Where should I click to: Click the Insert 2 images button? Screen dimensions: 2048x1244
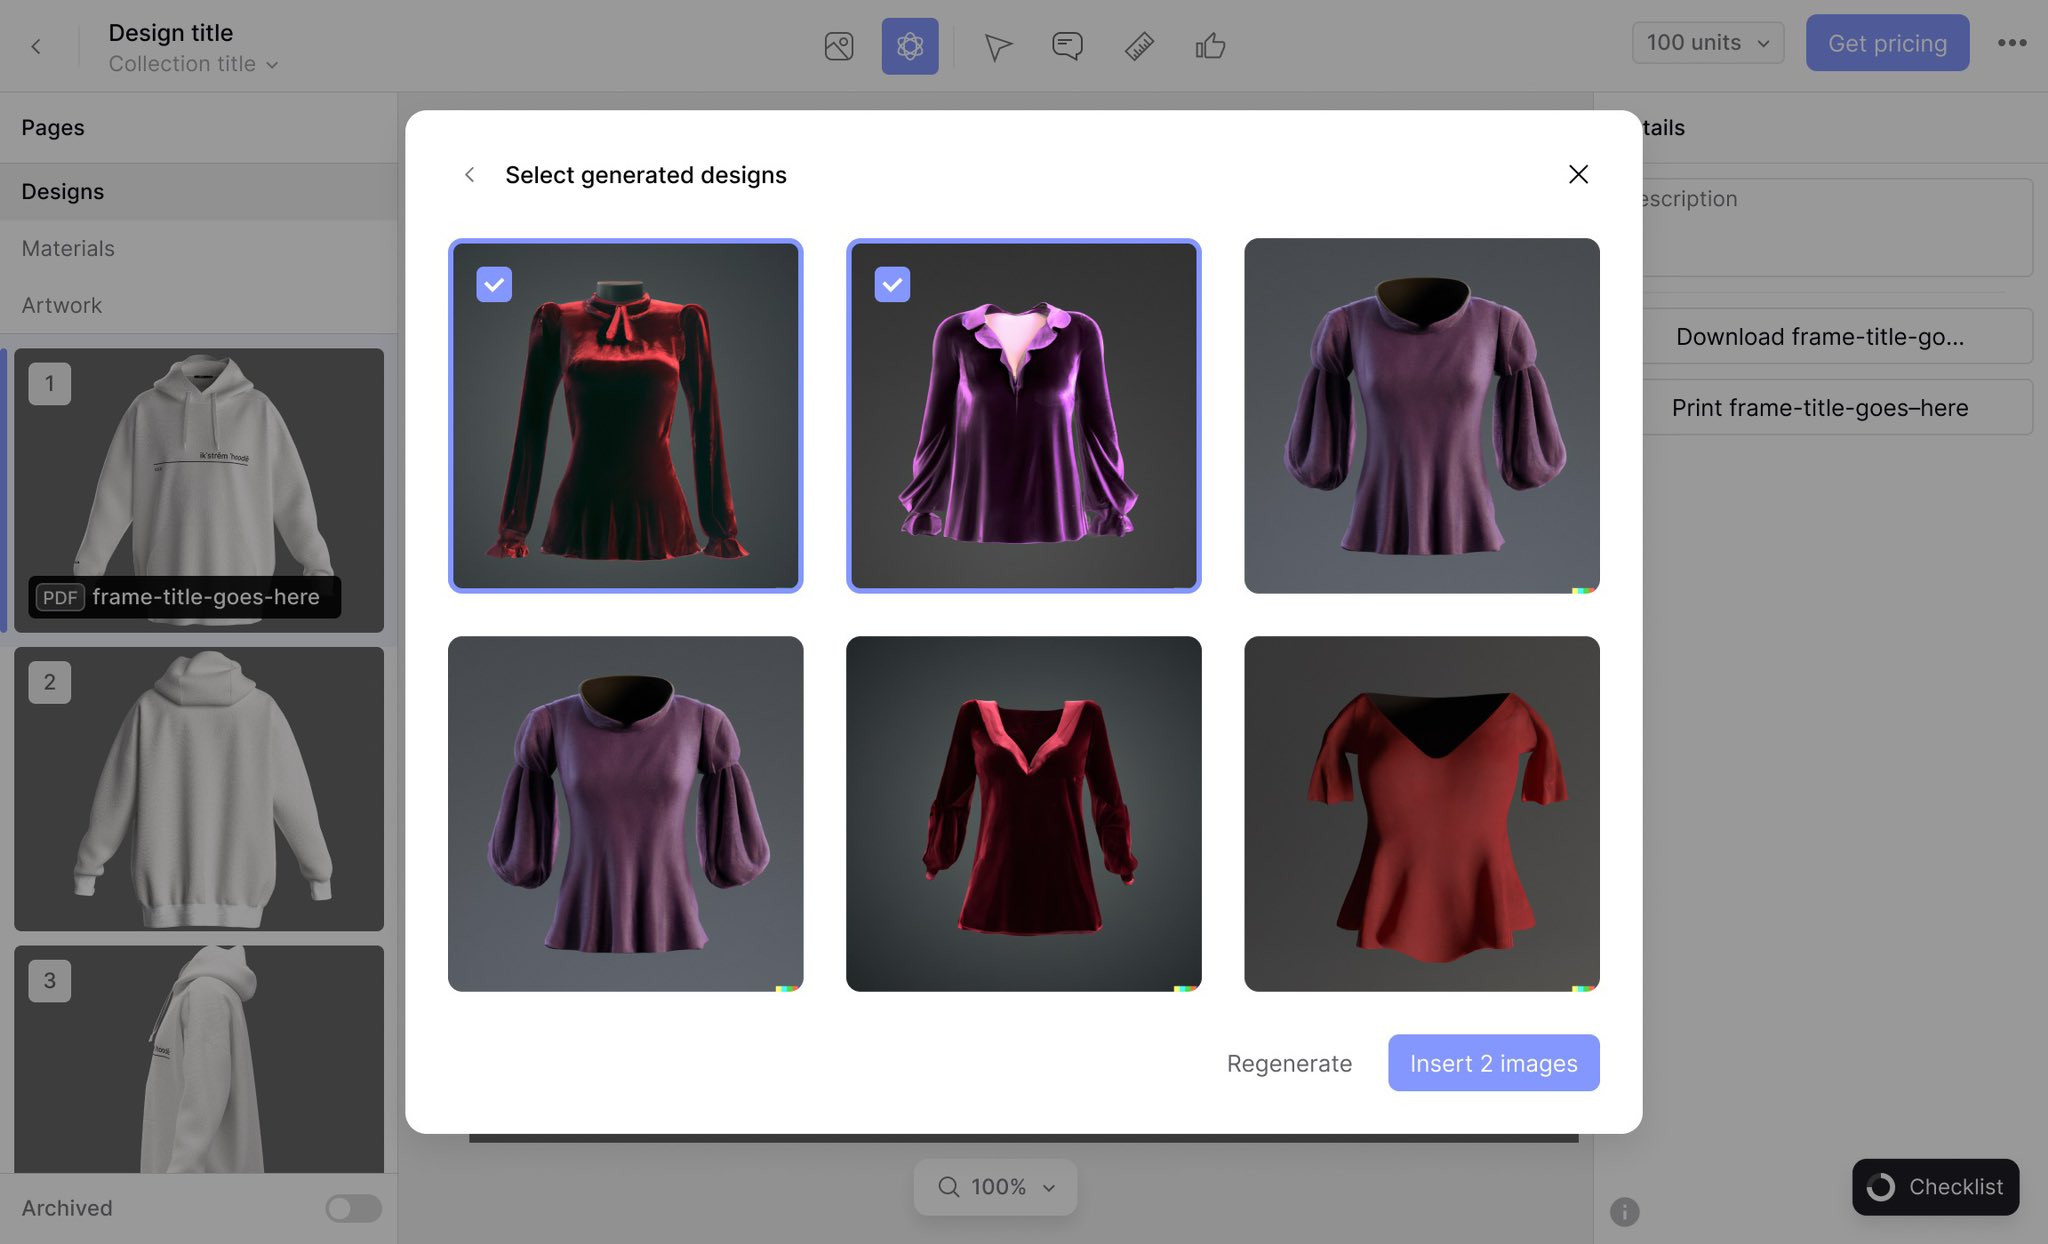coord(1494,1063)
